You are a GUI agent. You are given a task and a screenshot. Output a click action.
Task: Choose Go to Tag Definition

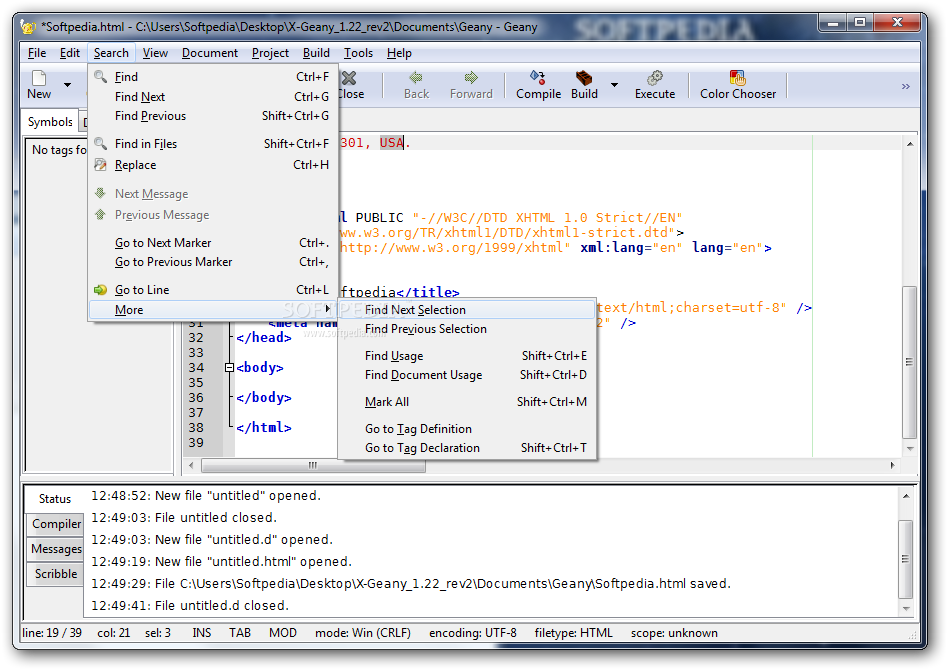467,429
